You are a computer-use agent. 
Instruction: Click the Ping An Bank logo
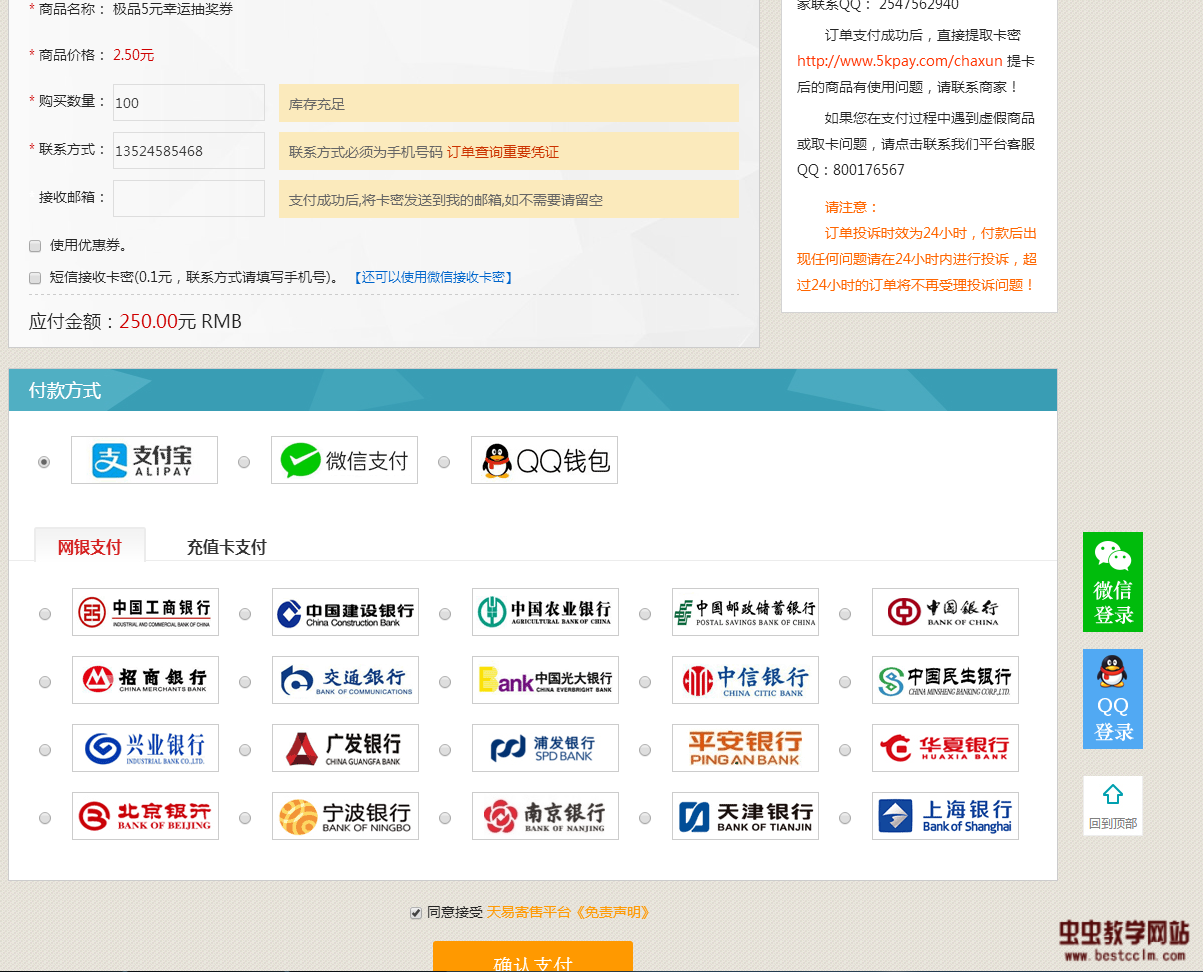pyautogui.click(x=745, y=748)
